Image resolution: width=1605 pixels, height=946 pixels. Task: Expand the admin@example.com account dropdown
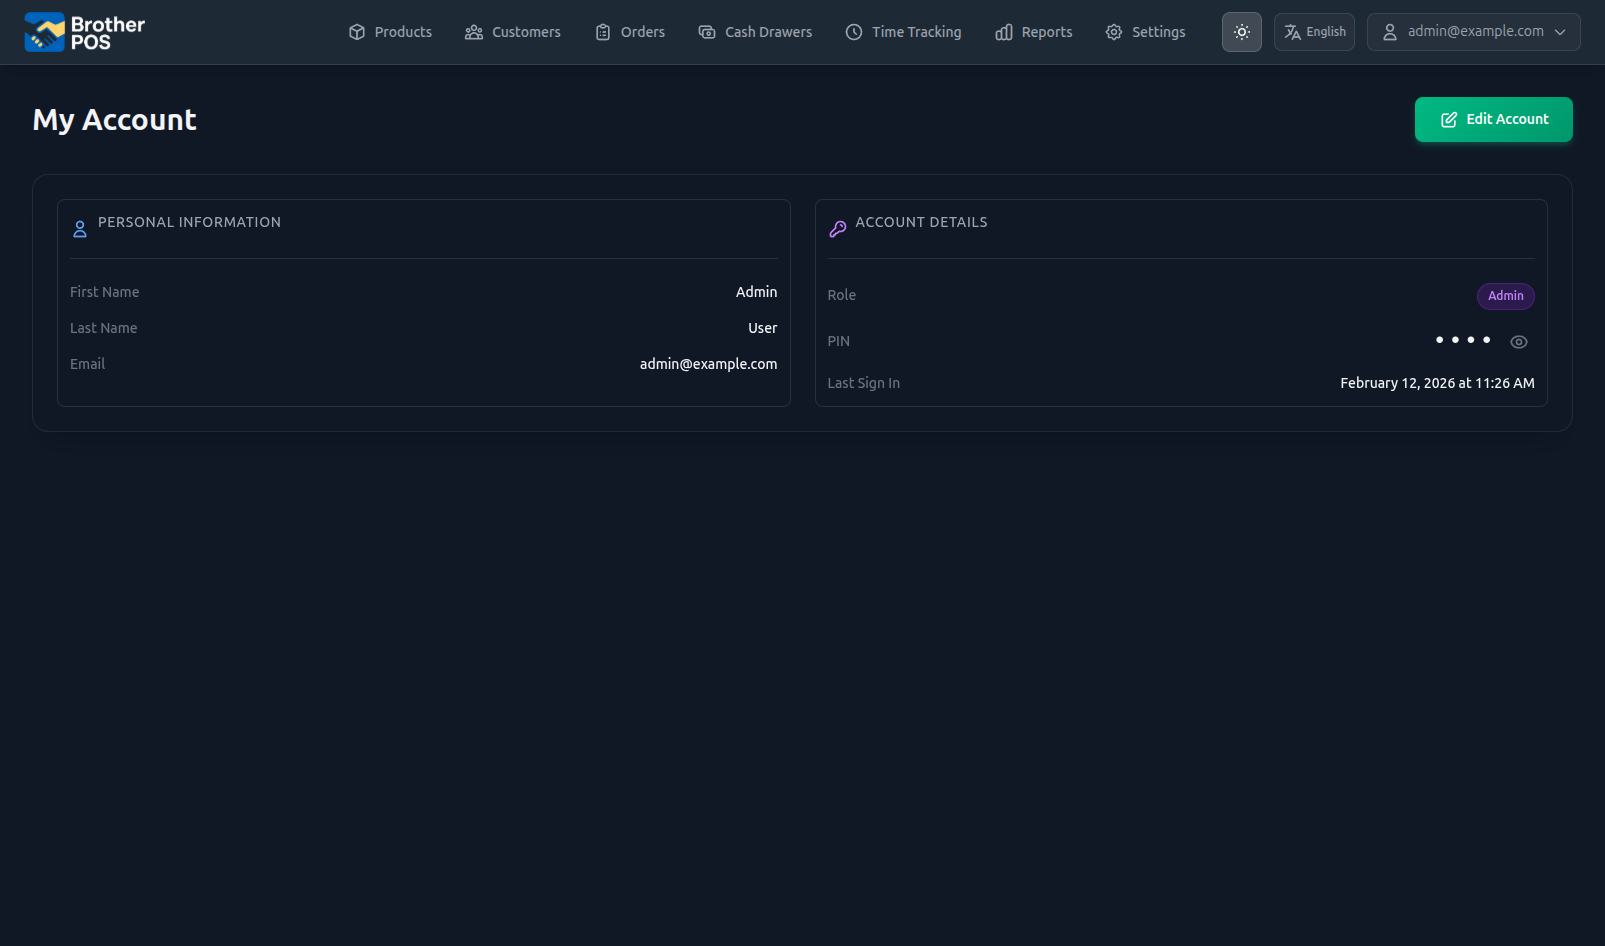coord(1562,31)
